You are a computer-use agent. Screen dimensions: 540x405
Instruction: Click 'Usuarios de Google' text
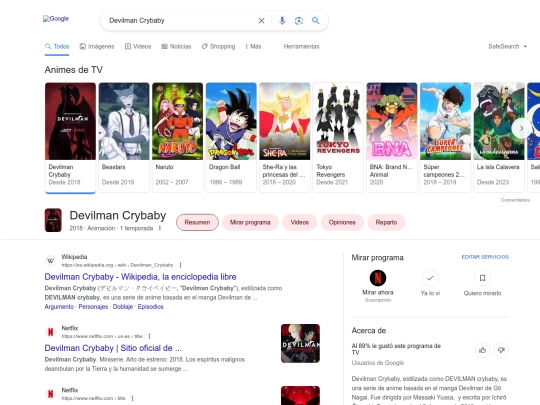pos(378,363)
